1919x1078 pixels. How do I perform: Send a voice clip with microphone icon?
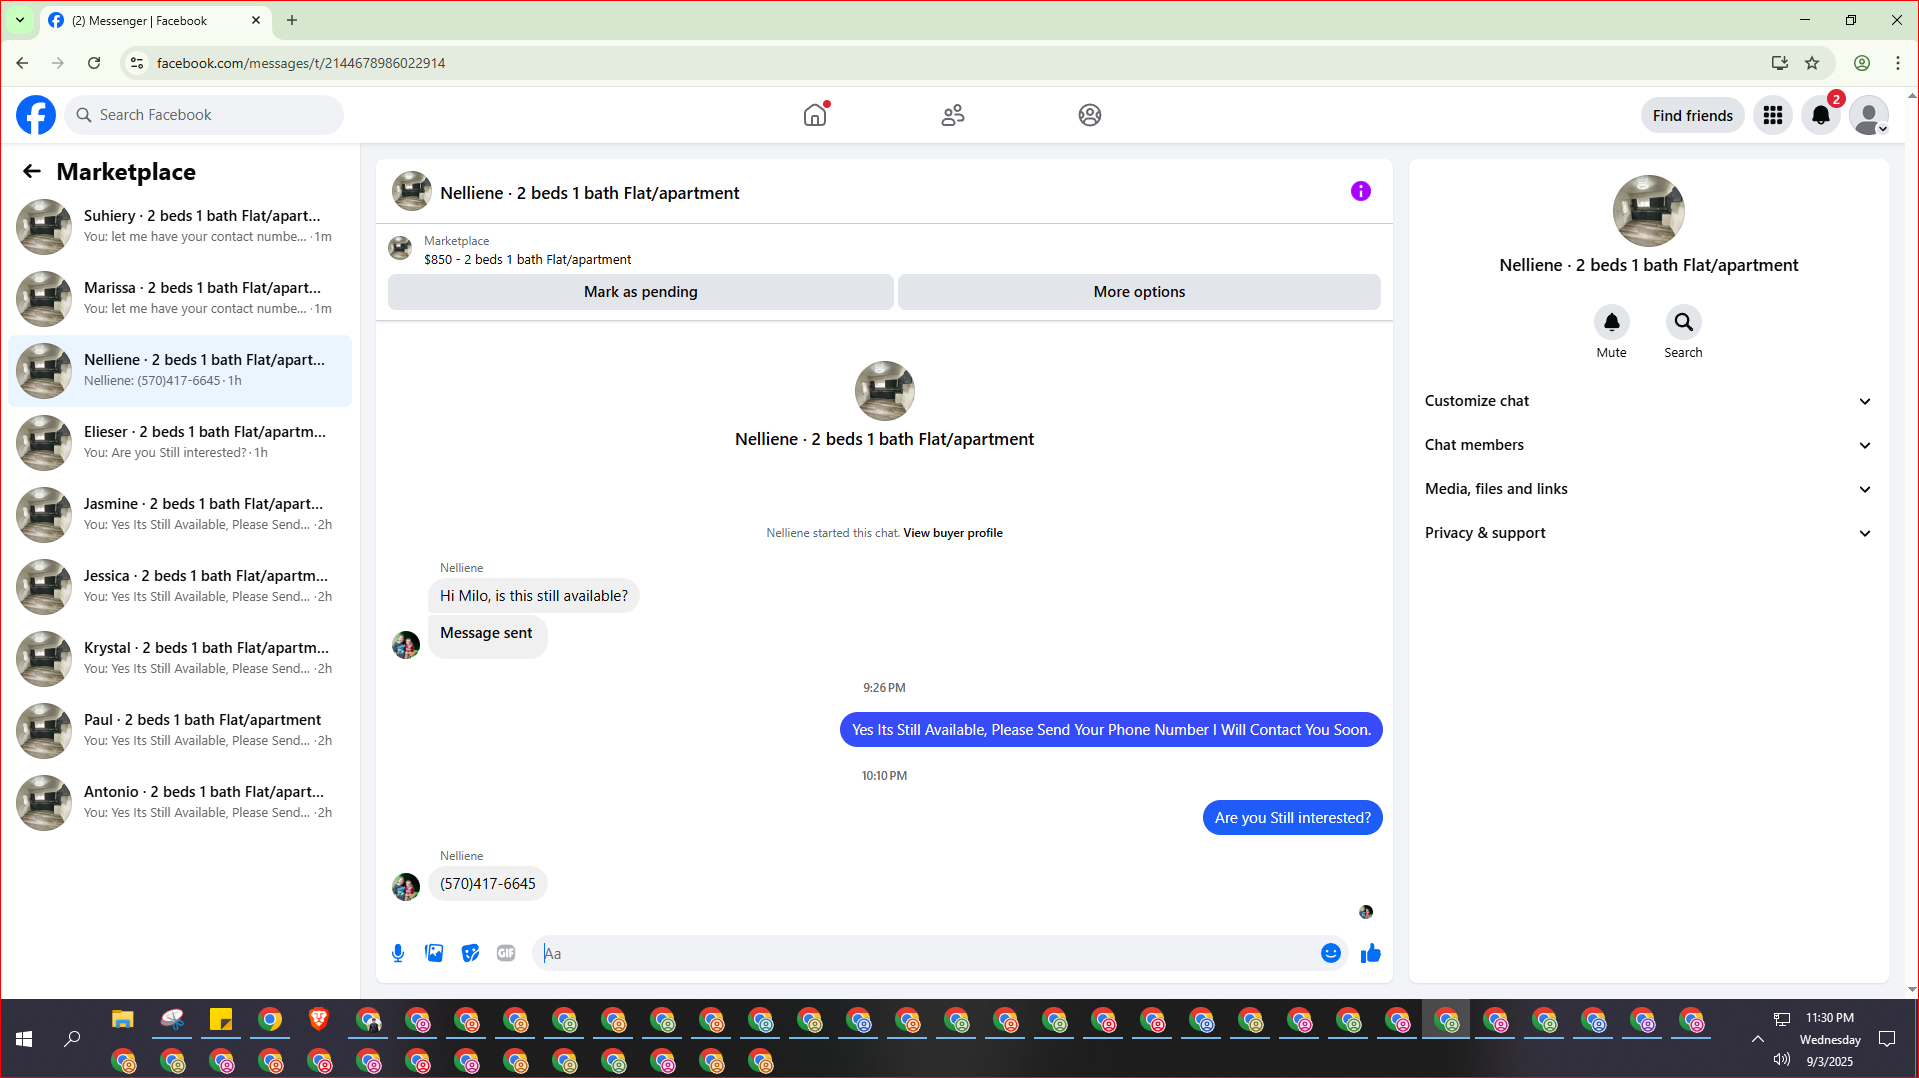tap(398, 953)
